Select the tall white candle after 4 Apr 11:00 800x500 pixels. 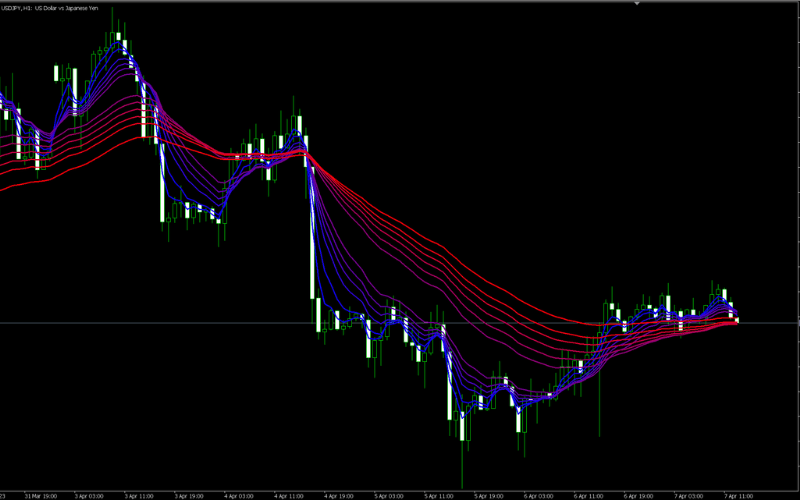point(313,250)
